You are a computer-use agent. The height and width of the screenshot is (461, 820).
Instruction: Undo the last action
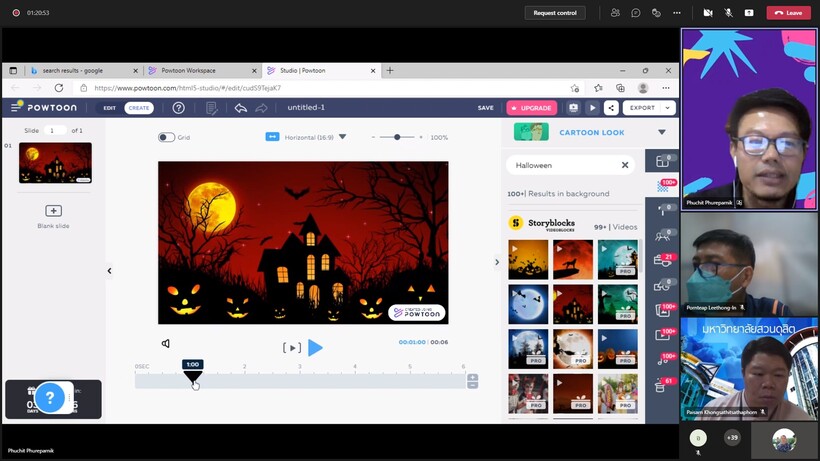tap(241, 108)
